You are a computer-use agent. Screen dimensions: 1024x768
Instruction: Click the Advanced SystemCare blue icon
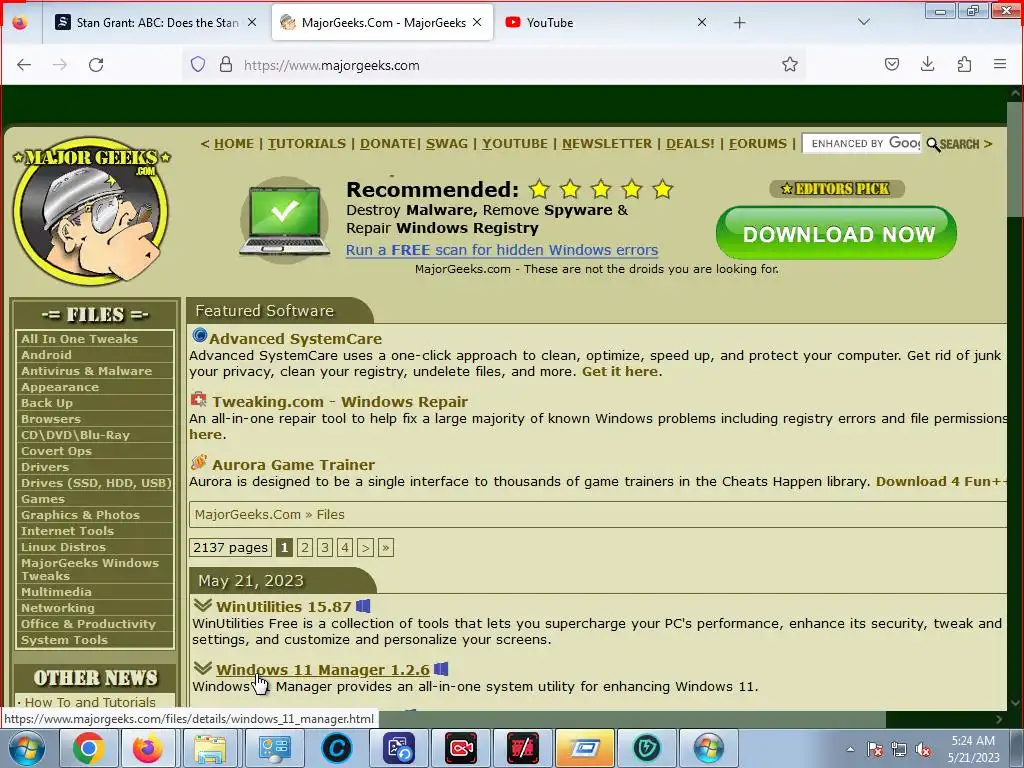pyautogui.click(x=200, y=336)
